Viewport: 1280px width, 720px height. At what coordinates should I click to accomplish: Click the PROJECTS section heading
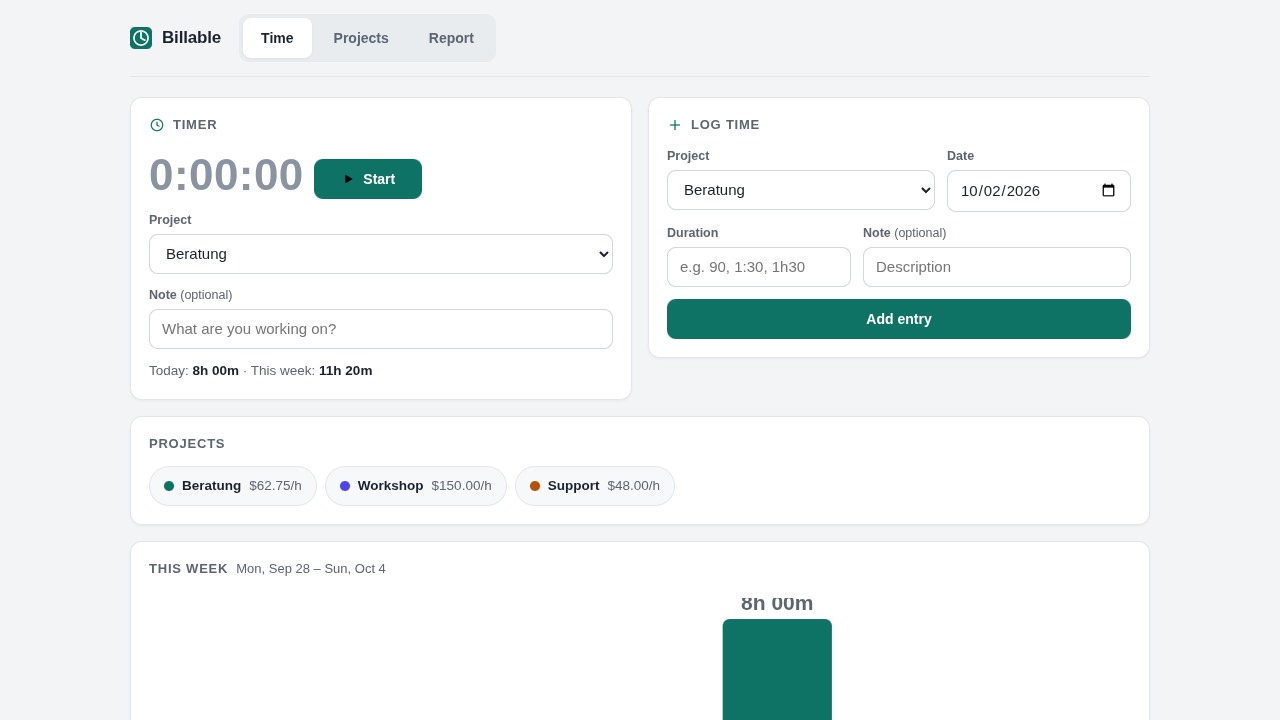tap(187, 444)
